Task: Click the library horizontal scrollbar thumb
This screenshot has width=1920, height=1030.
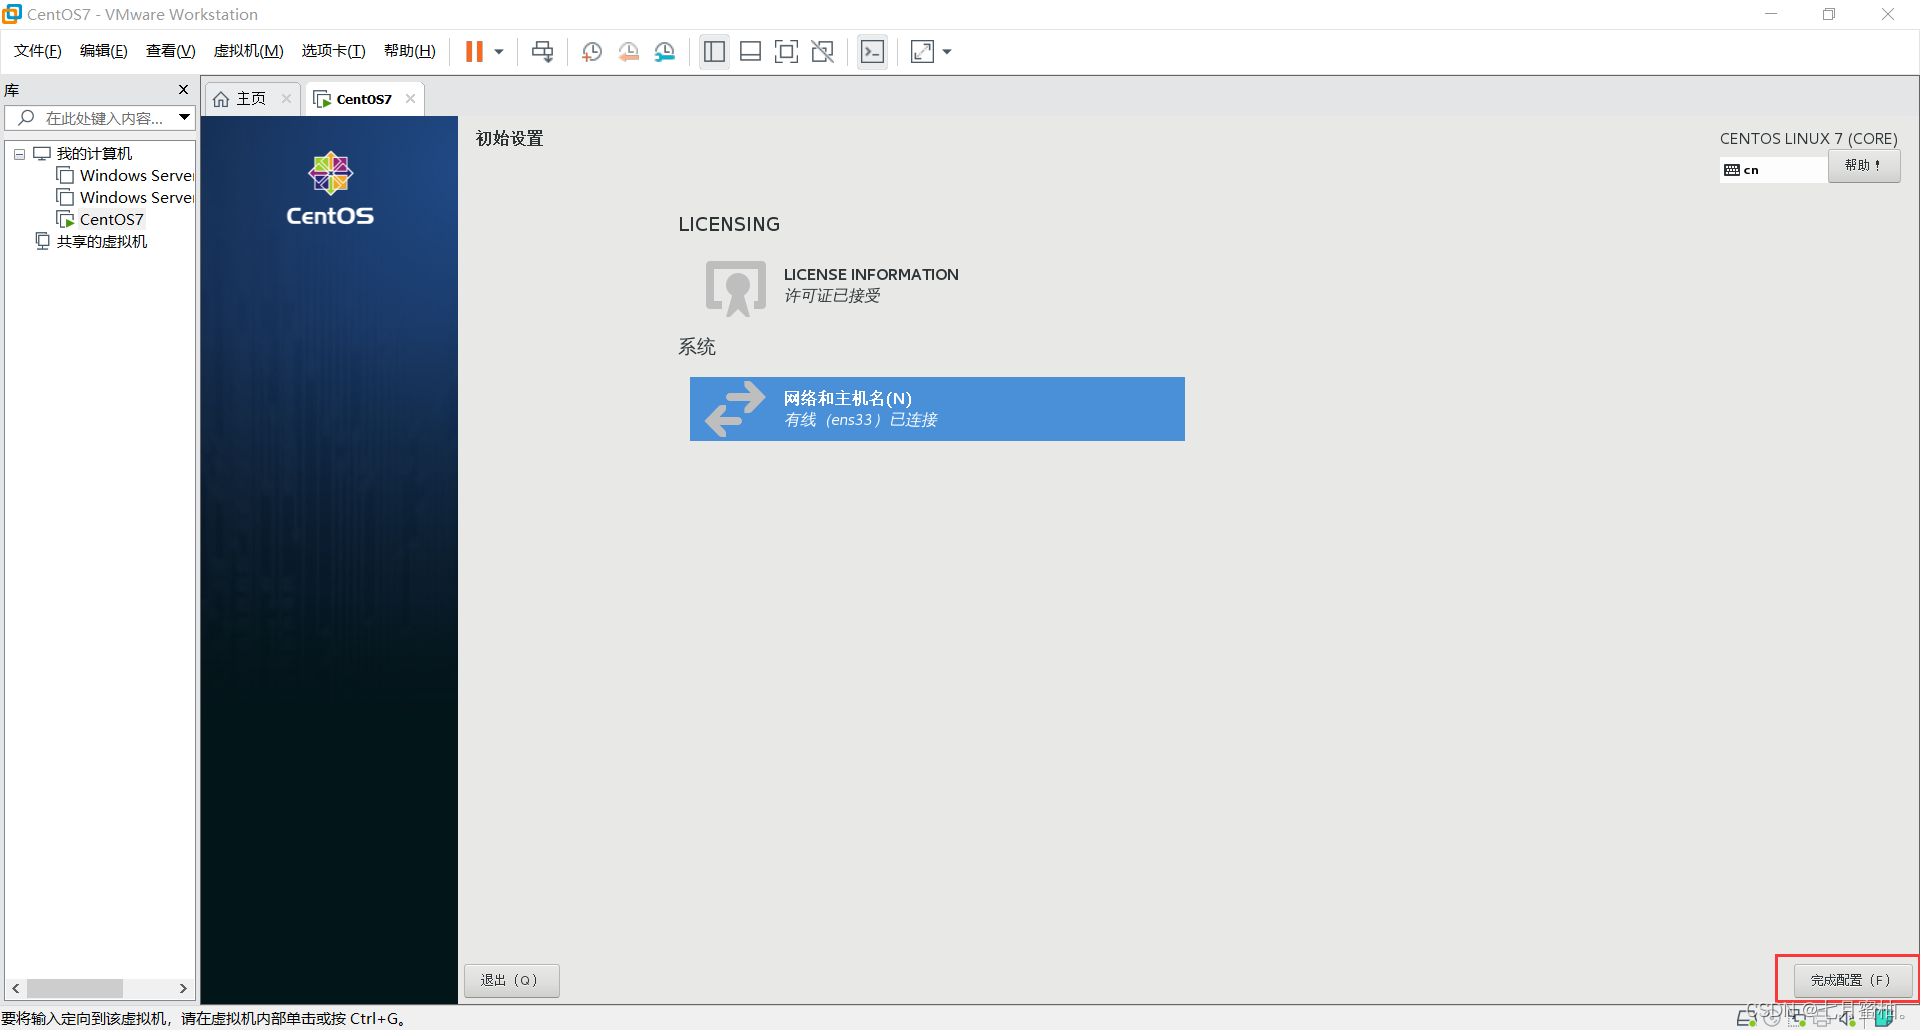Action: pos(75,988)
